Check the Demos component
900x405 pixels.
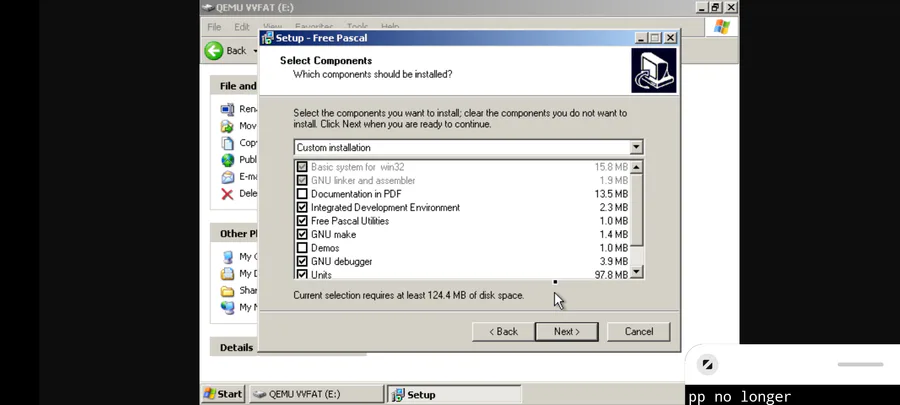(x=302, y=248)
